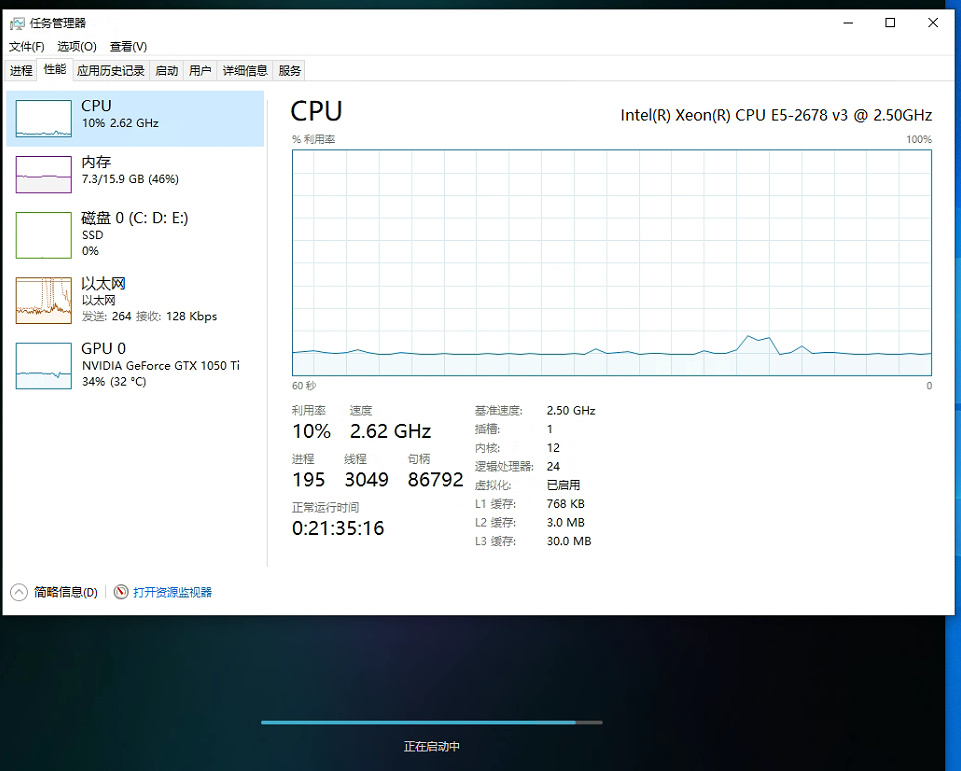Click the 10% 利用率 value
This screenshot has height=771, width=961.
pos(311,431)
